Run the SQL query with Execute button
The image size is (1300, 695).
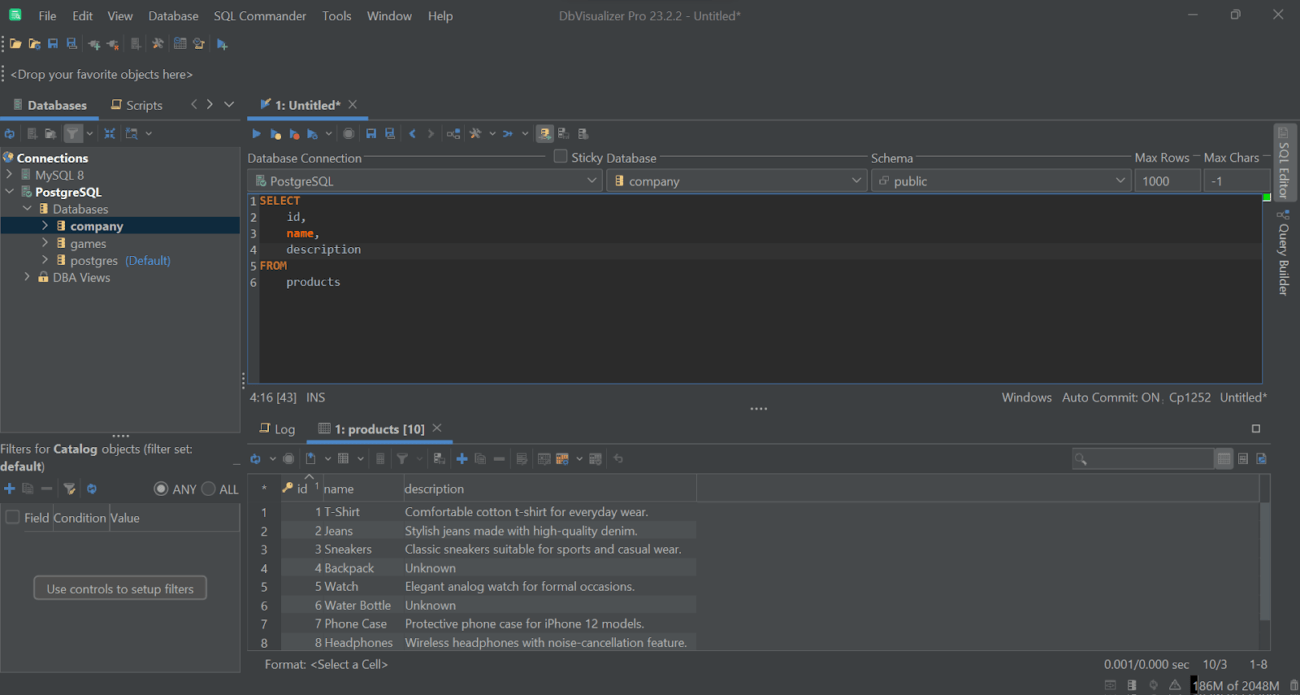pyautogui.click(x=256, y=133)
